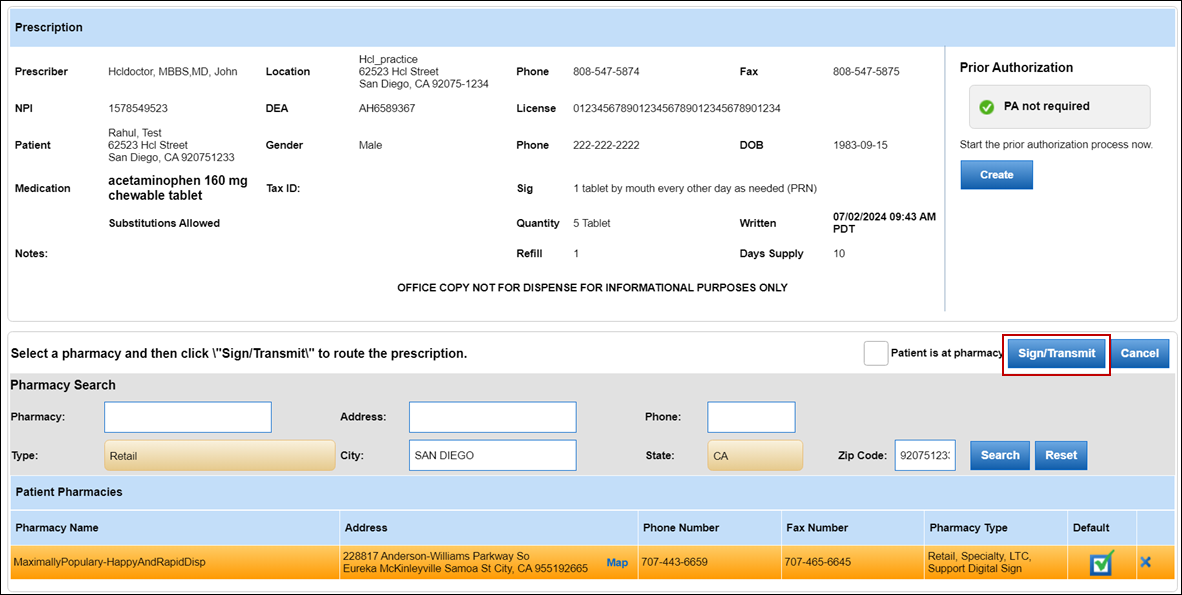The width and height of the screenshot is (1182, 595).
Task: Check the Patient is at pharmacy box
Action: tap(875, 353)
